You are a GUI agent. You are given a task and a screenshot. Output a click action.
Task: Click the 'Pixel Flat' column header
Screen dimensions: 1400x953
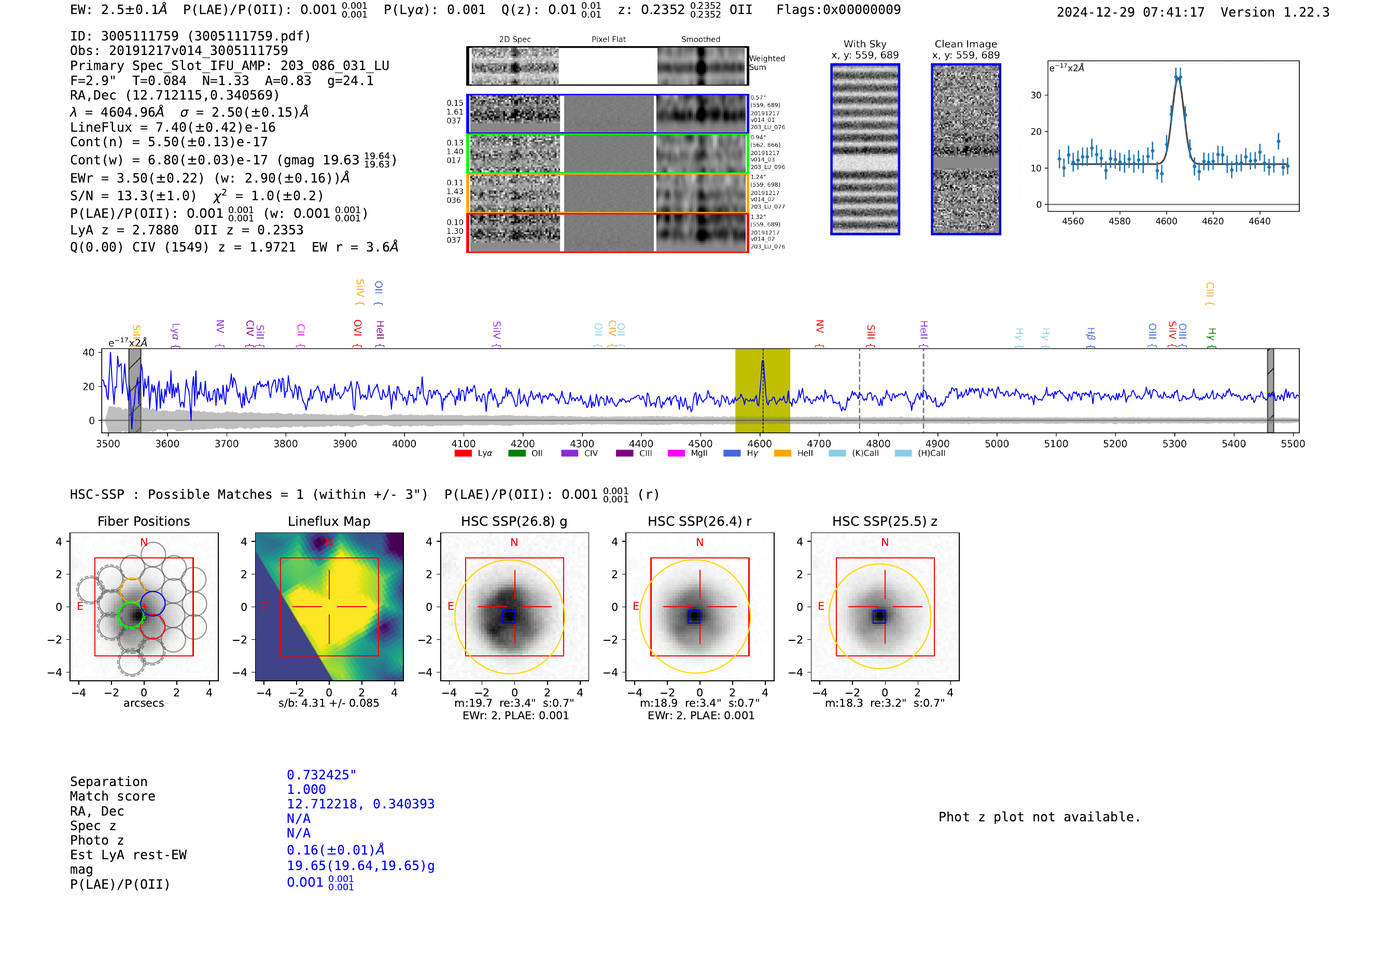(609, 40)
